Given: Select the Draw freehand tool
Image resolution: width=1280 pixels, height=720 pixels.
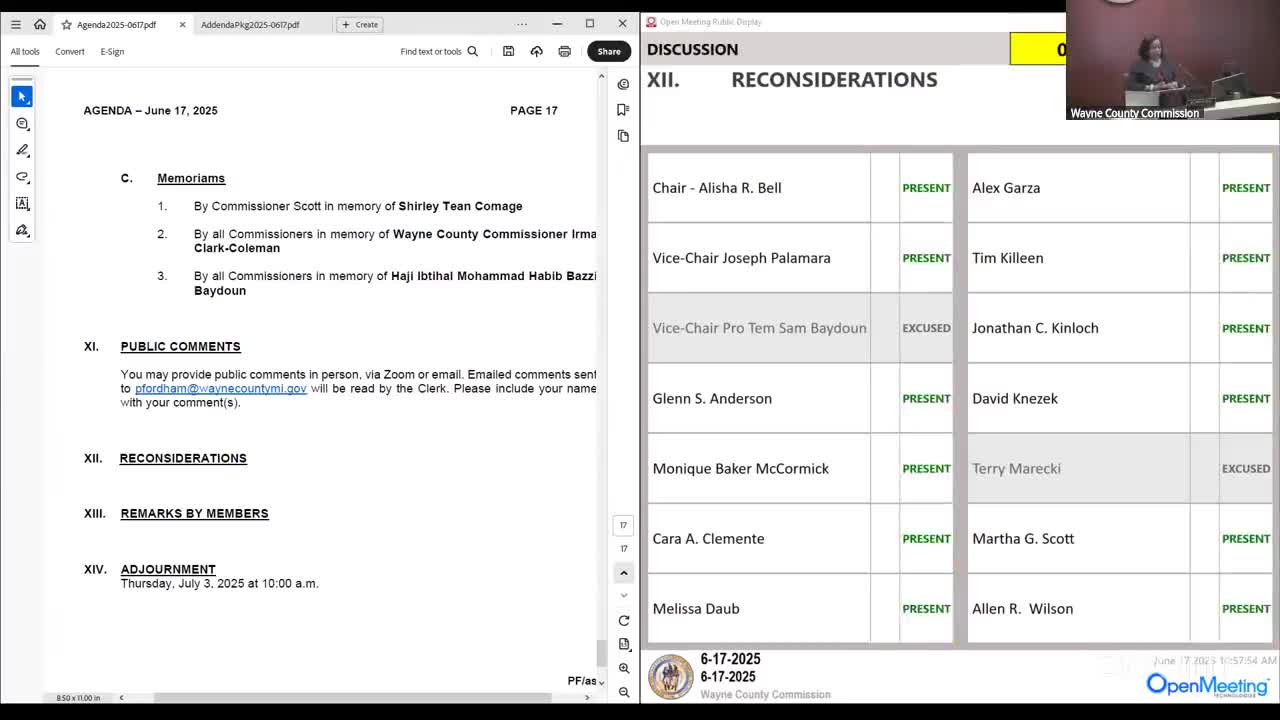Looking at the screenshot, I should (22, 177).
